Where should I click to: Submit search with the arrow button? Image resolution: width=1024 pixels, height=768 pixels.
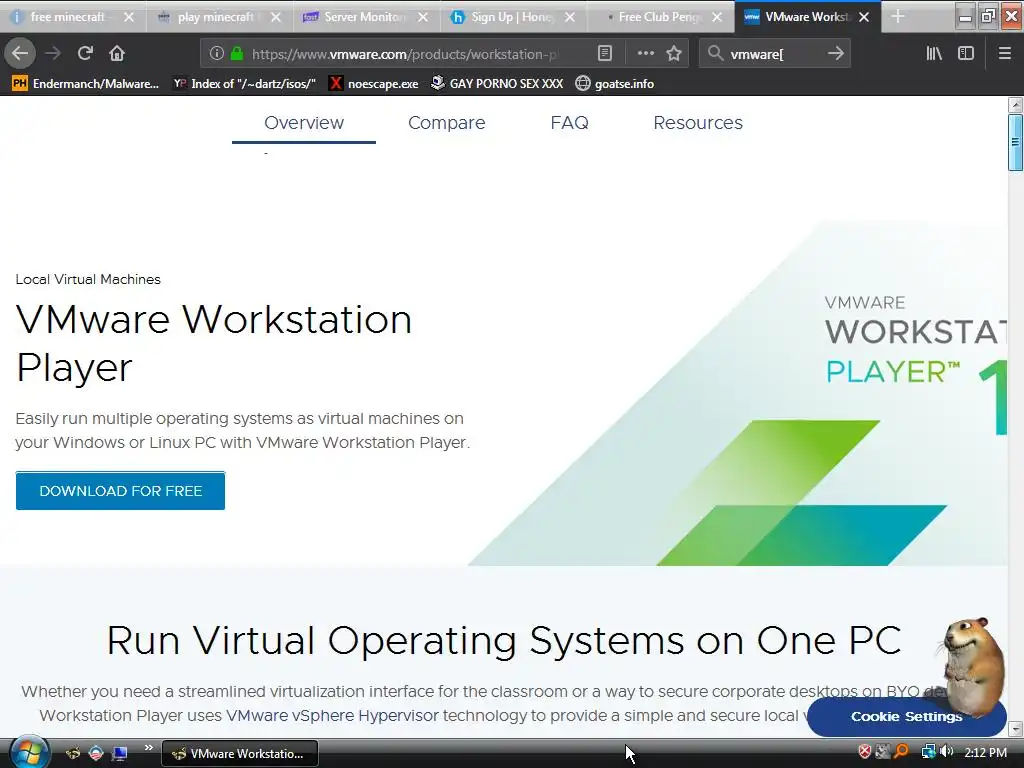tap(835, 54)
